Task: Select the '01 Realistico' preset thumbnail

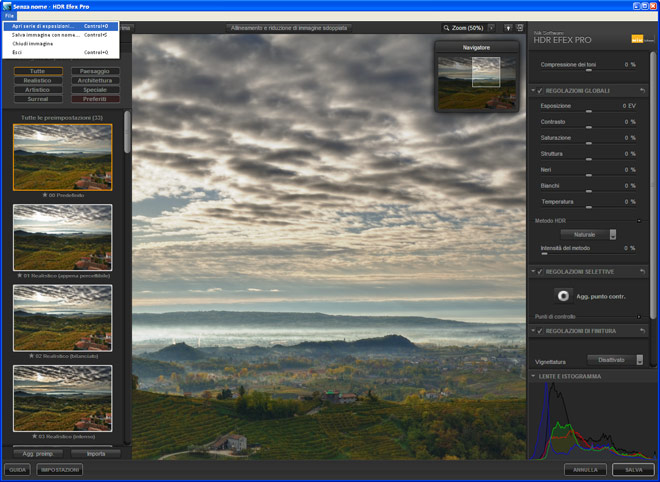Action: 62,237
